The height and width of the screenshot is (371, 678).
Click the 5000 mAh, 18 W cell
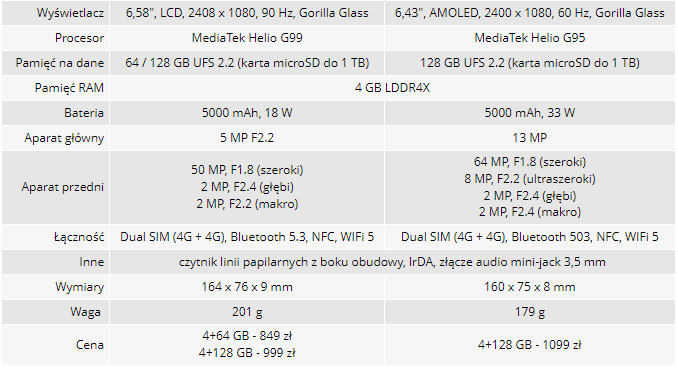[247, 113]
